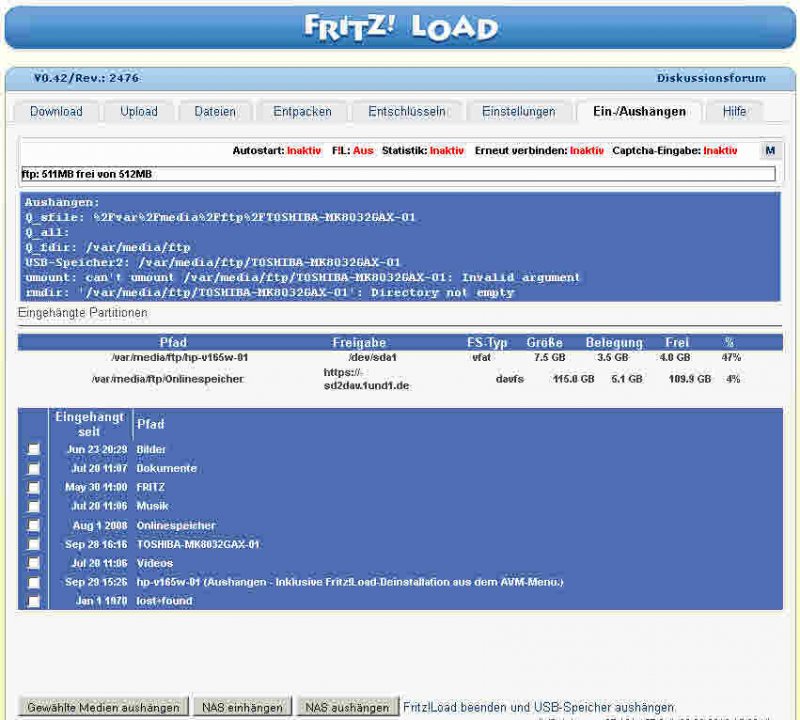Open the Einstellungen tab

tap(518, 111)
